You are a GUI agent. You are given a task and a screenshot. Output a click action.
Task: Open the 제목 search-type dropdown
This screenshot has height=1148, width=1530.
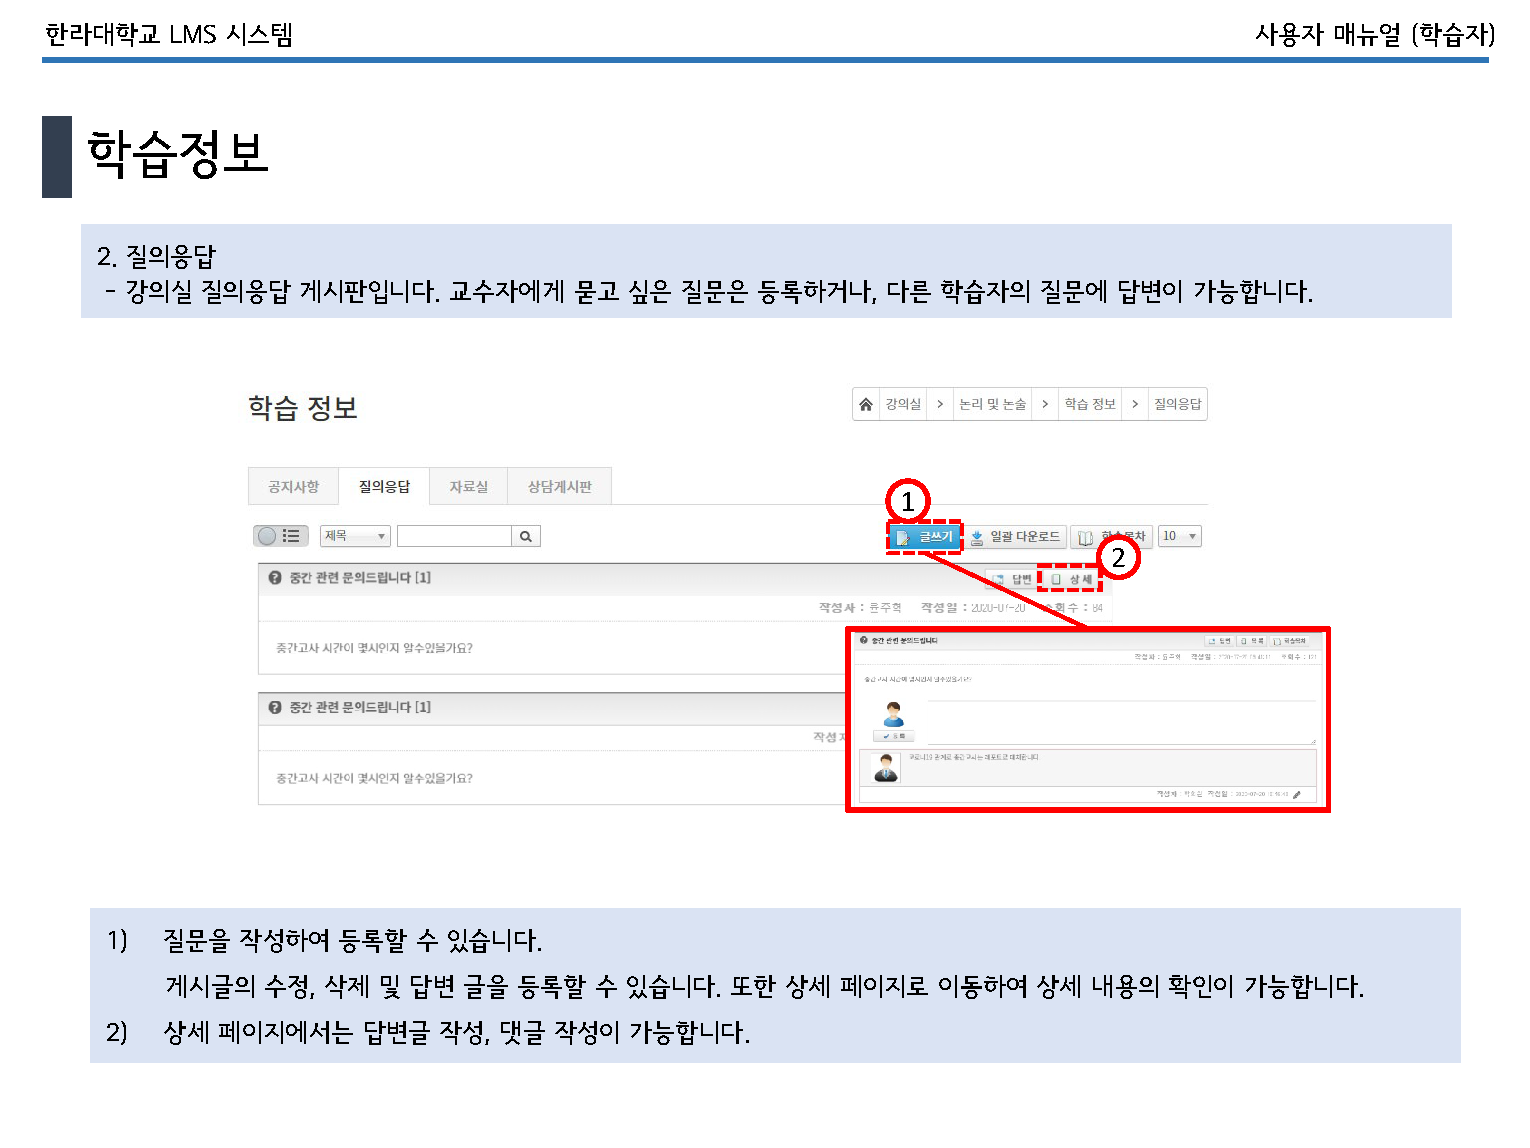[355, 537]
